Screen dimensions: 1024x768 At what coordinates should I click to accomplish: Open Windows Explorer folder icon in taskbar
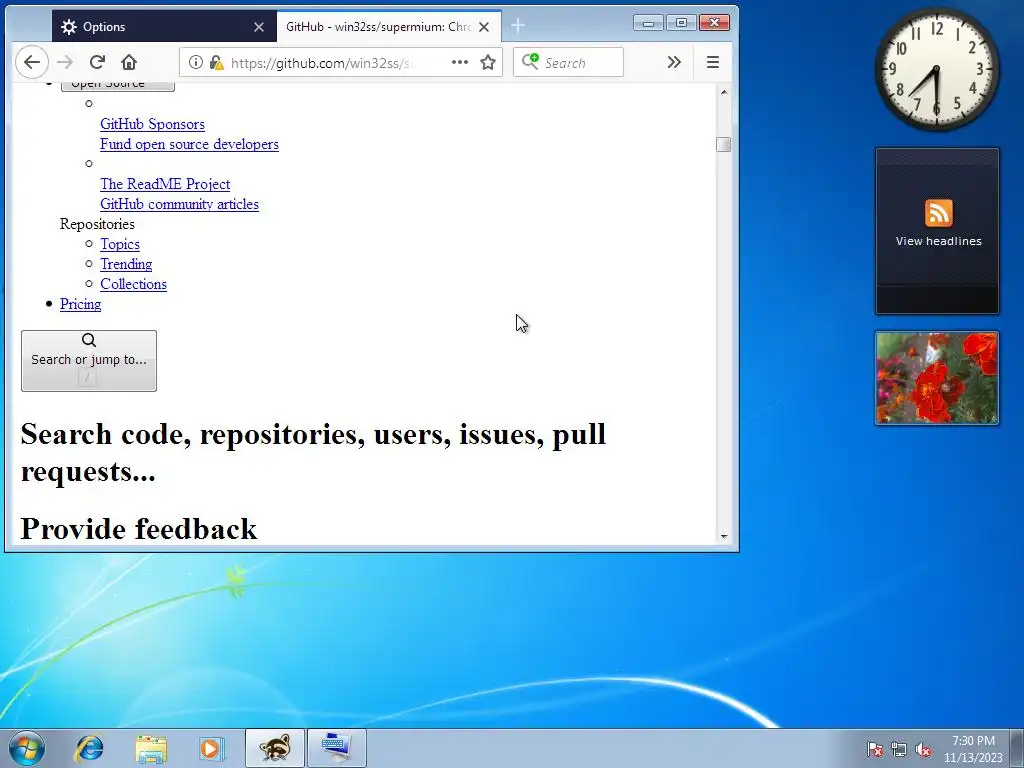pyautogui.click(x=151, y=748)
